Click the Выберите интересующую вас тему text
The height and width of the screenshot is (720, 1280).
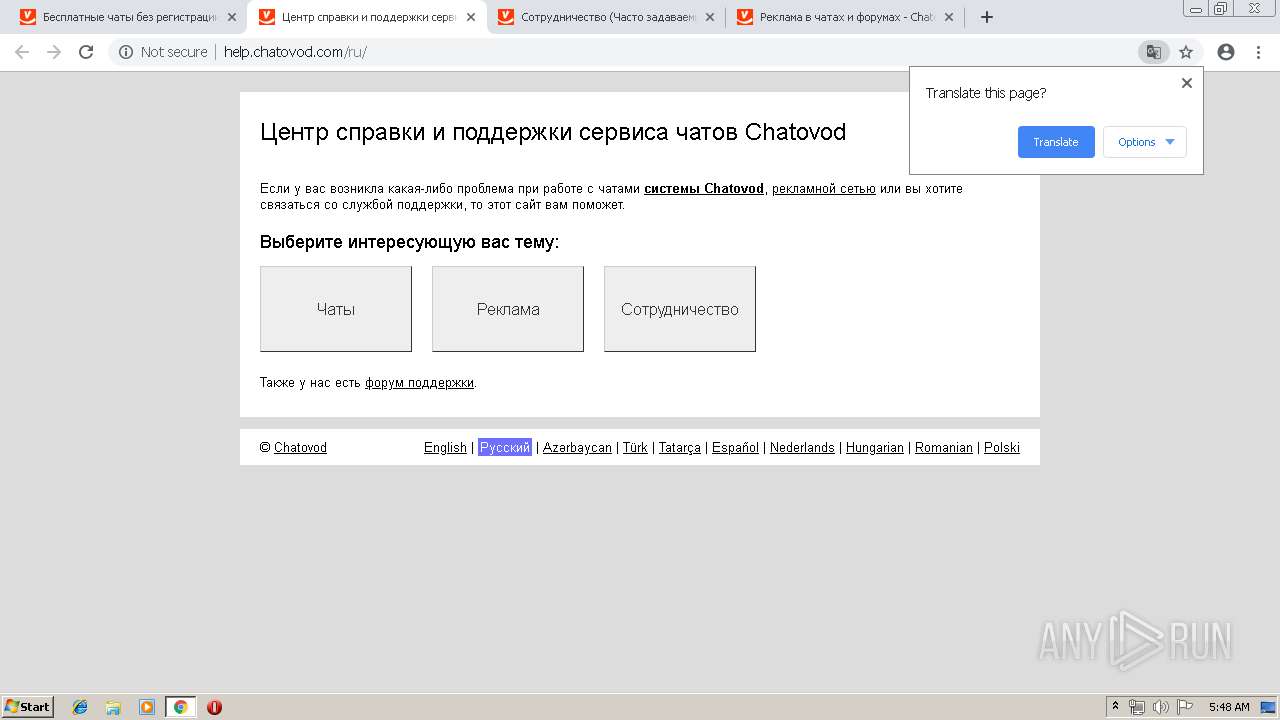(410, 242)
